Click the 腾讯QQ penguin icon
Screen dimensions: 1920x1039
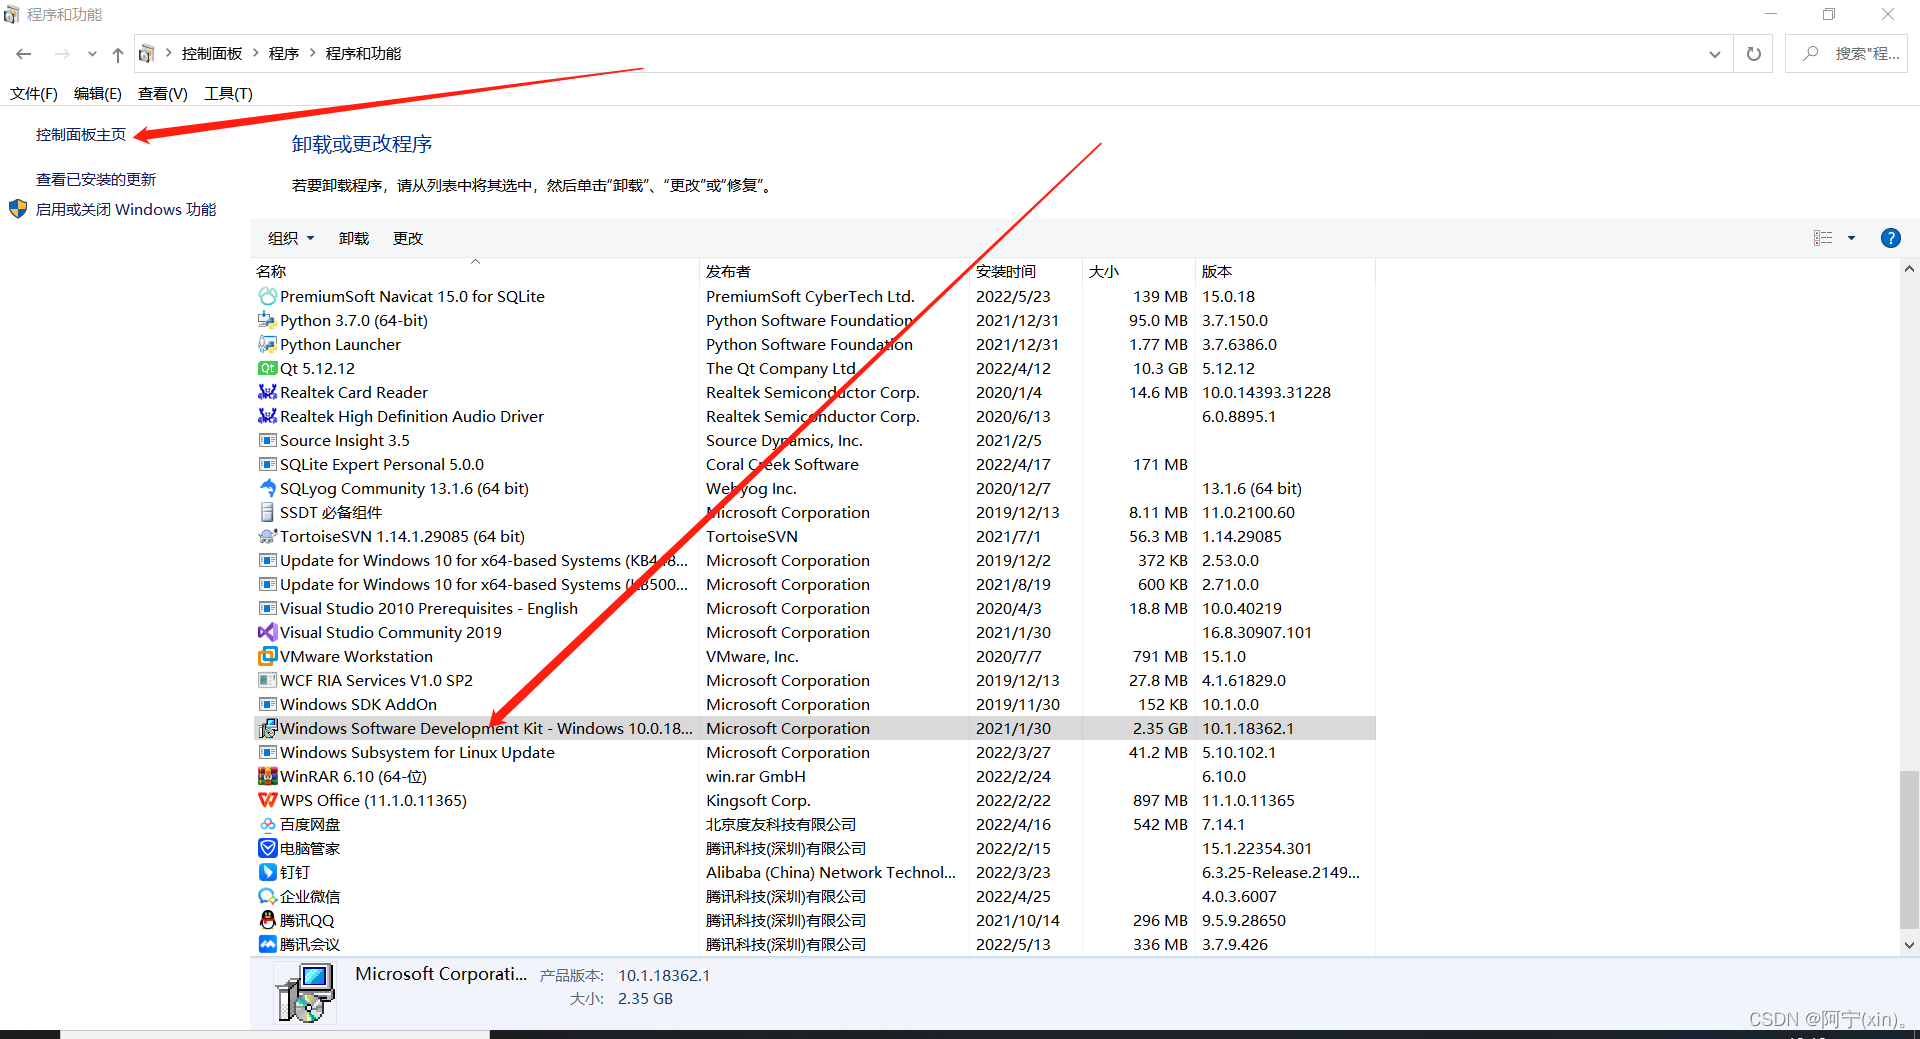(x=267, y=921)
